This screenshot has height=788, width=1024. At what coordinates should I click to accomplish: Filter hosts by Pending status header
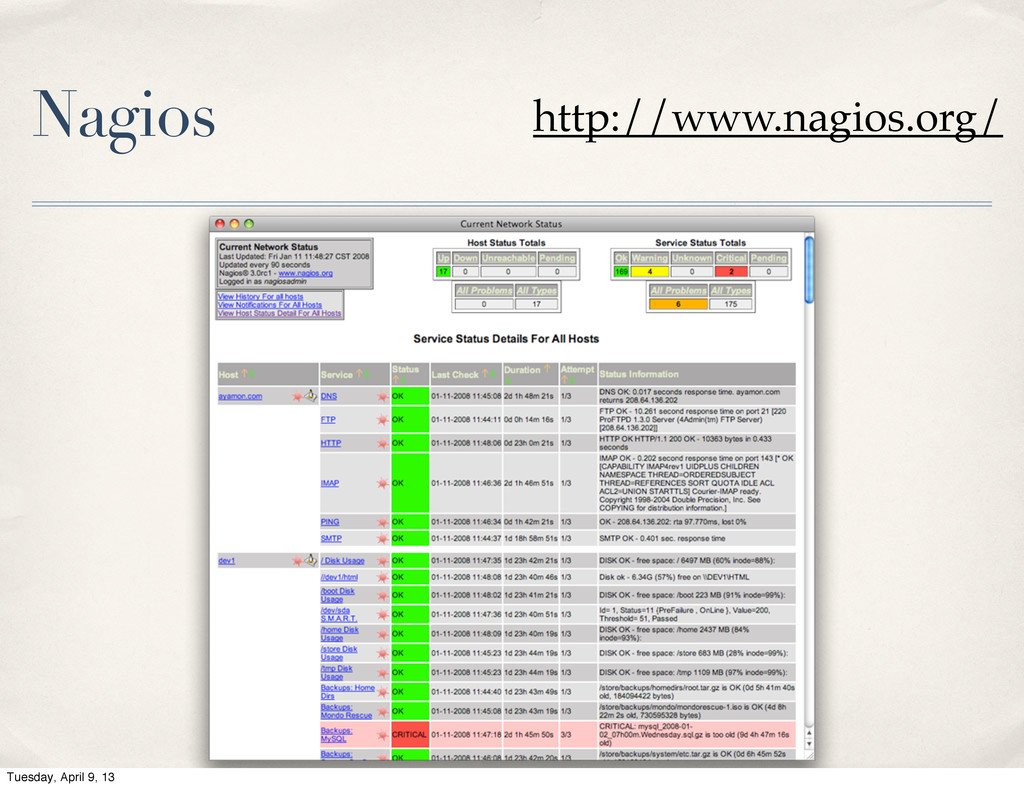pos(557,258)
